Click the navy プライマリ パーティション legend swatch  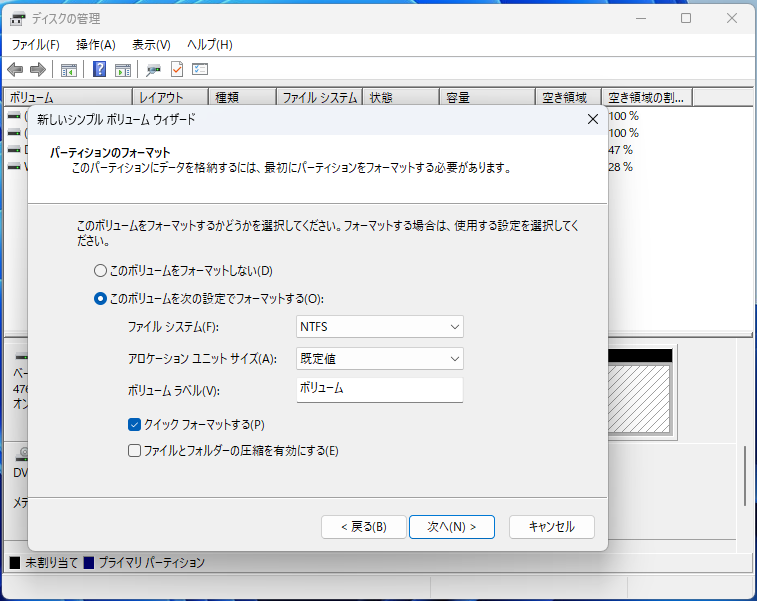click(x=89, y=563)
